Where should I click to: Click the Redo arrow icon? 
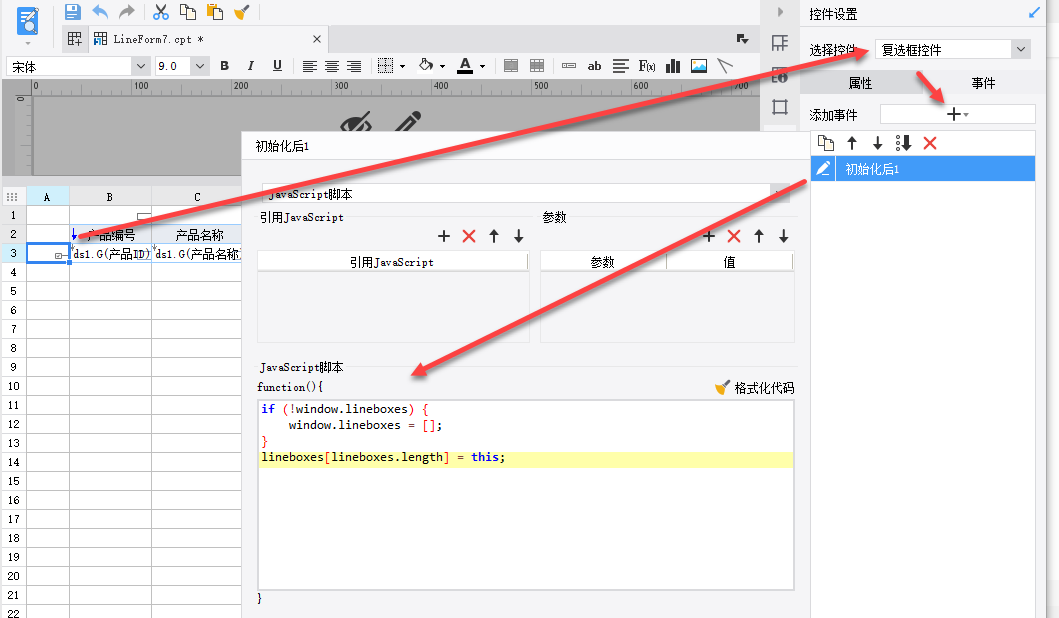126,11
